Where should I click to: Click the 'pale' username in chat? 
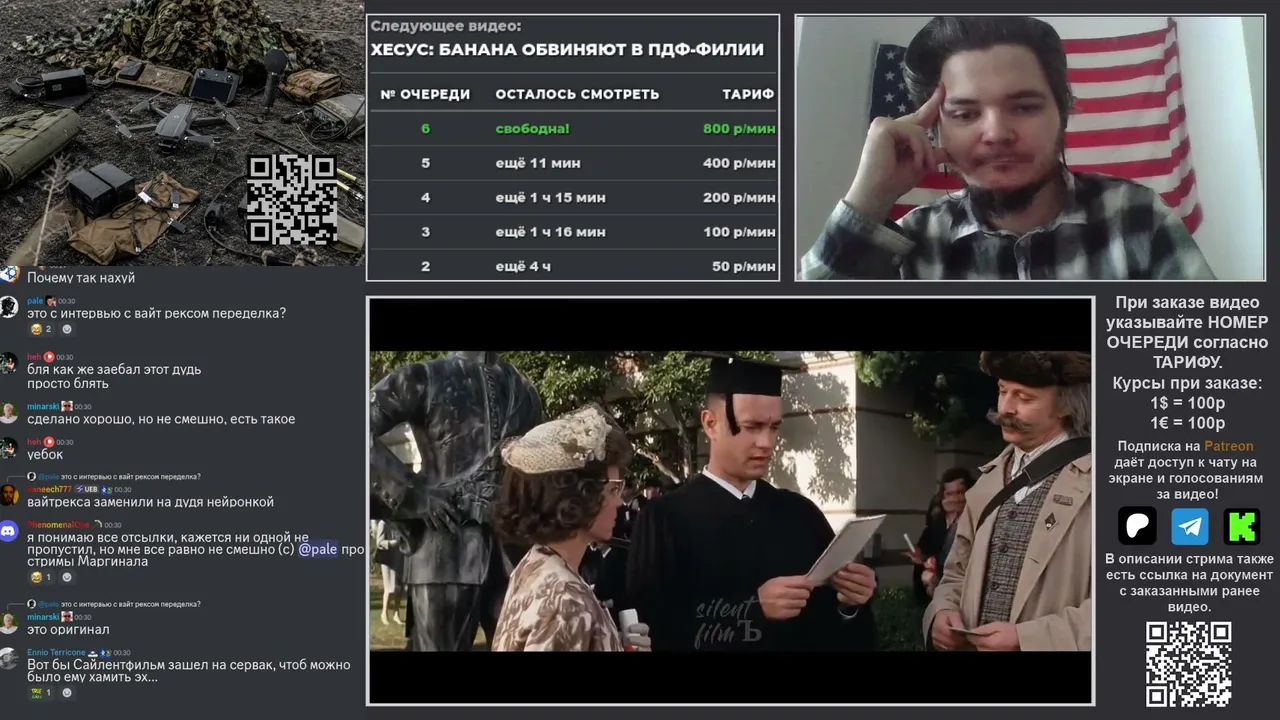pos(35,300)
